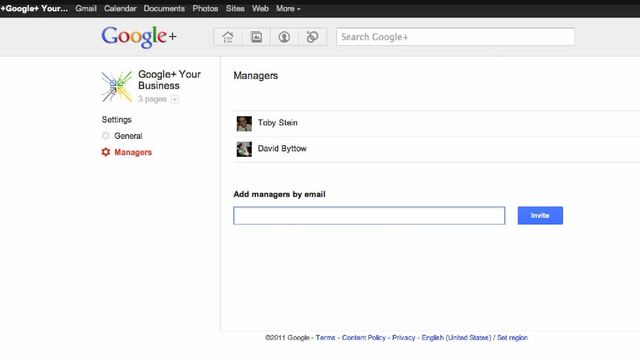Click the Google+ logo
This screenshot has height=360, width=640.
tap(139, 37)
